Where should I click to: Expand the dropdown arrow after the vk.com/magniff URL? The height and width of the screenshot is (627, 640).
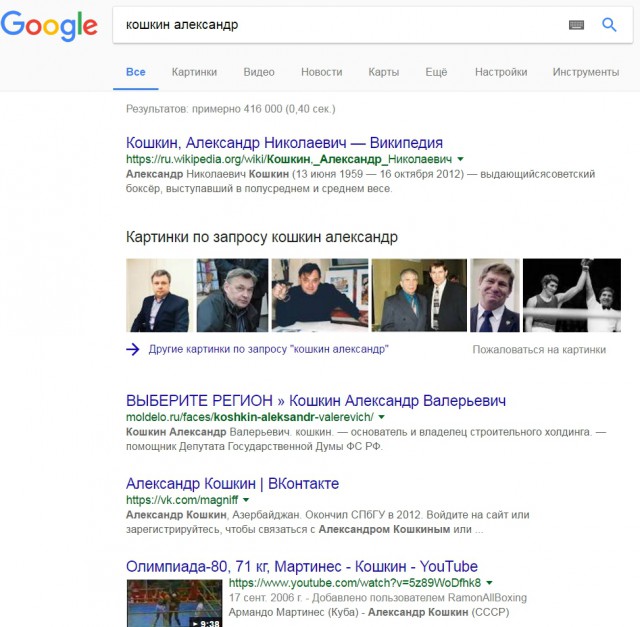click(x=246, y=500)
